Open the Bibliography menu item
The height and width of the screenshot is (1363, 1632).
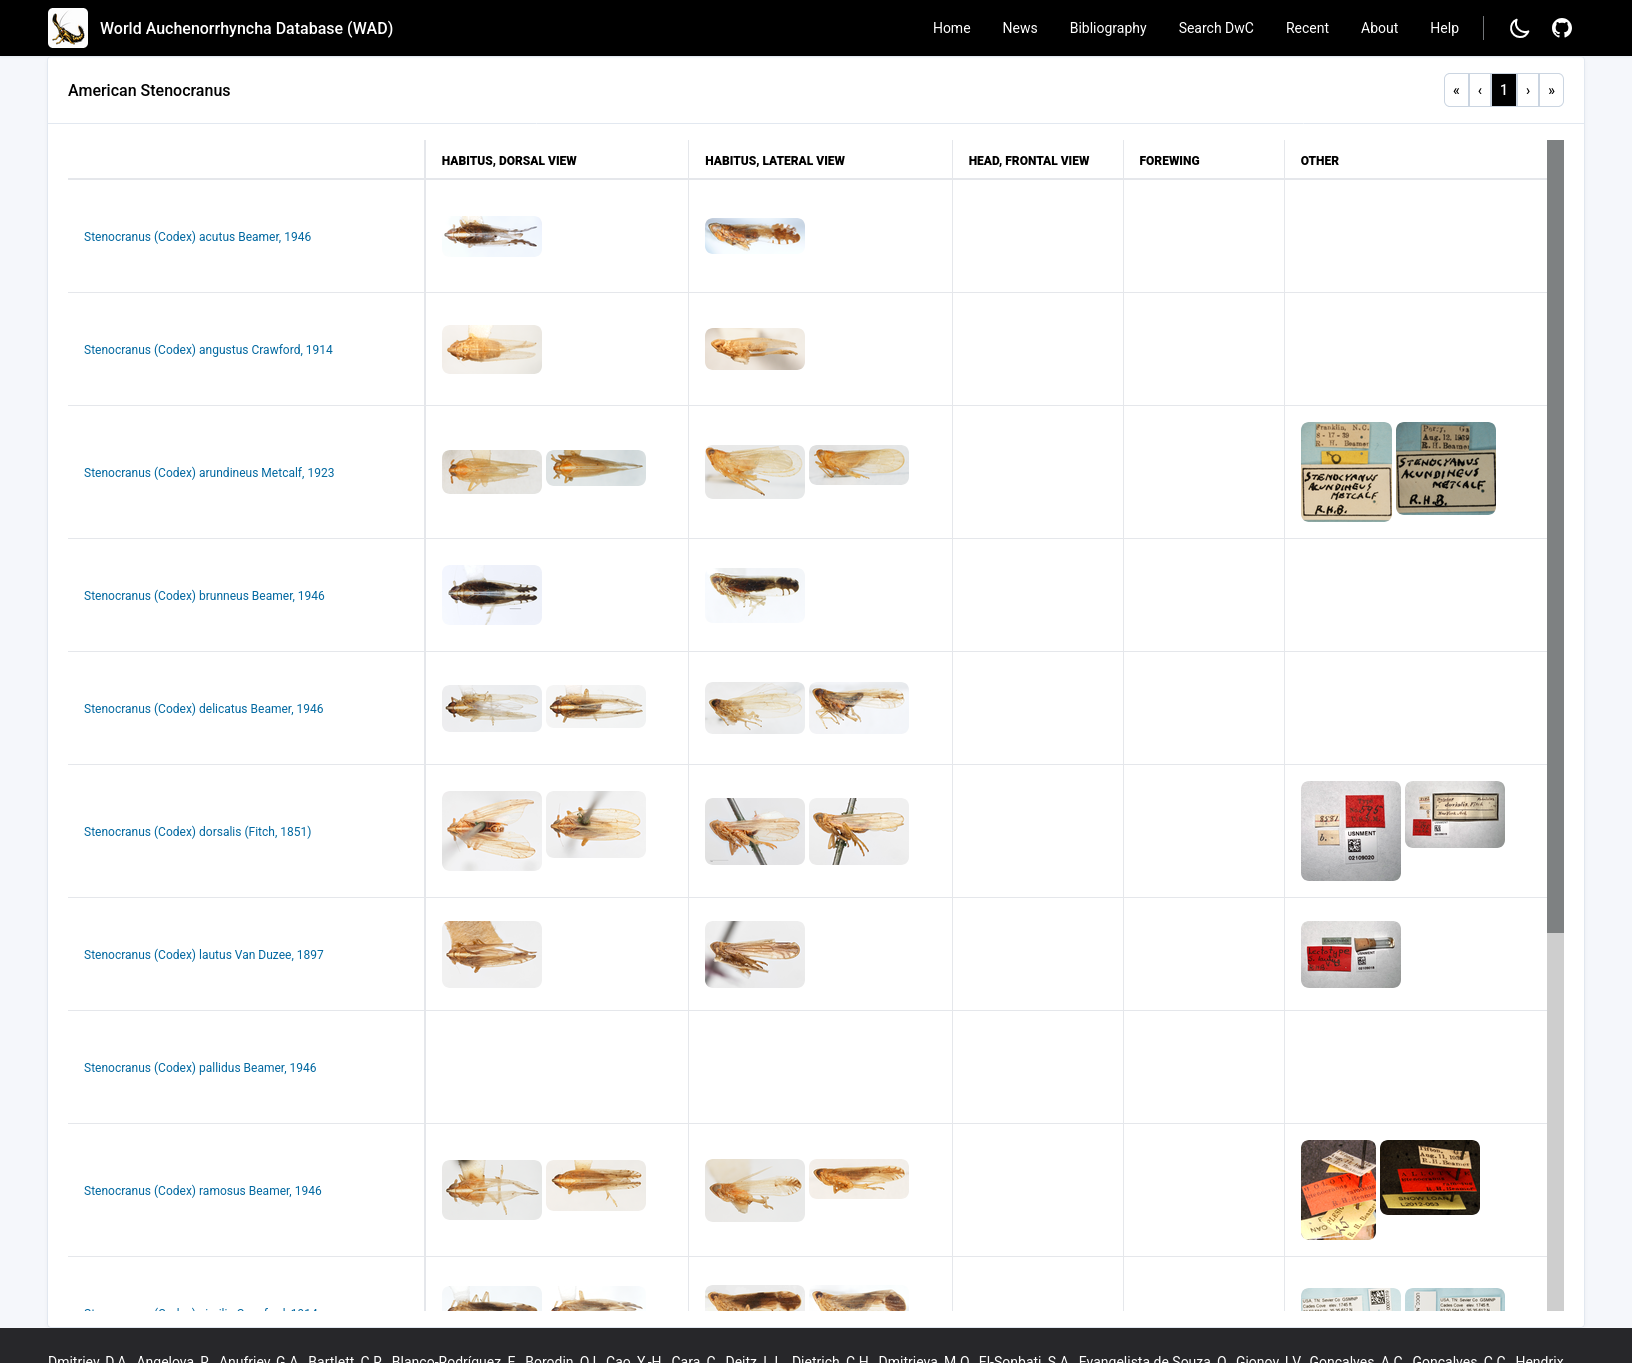click(1107, 28)
